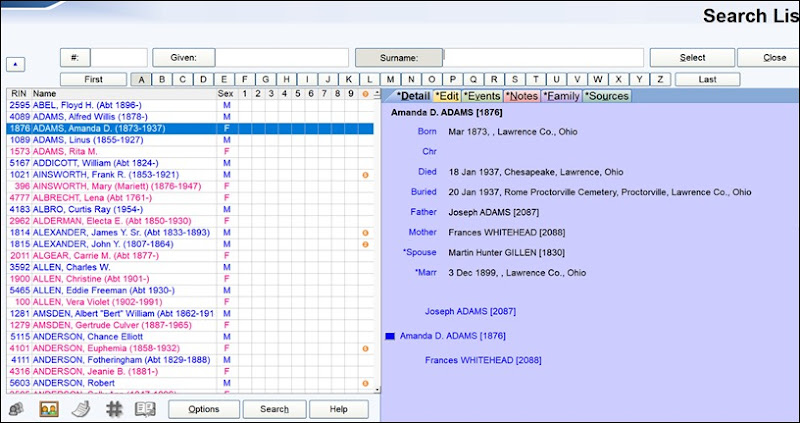The height and width of the screenshot is (423, 800).
Task: Click the Help button
Action: [339, 409]
